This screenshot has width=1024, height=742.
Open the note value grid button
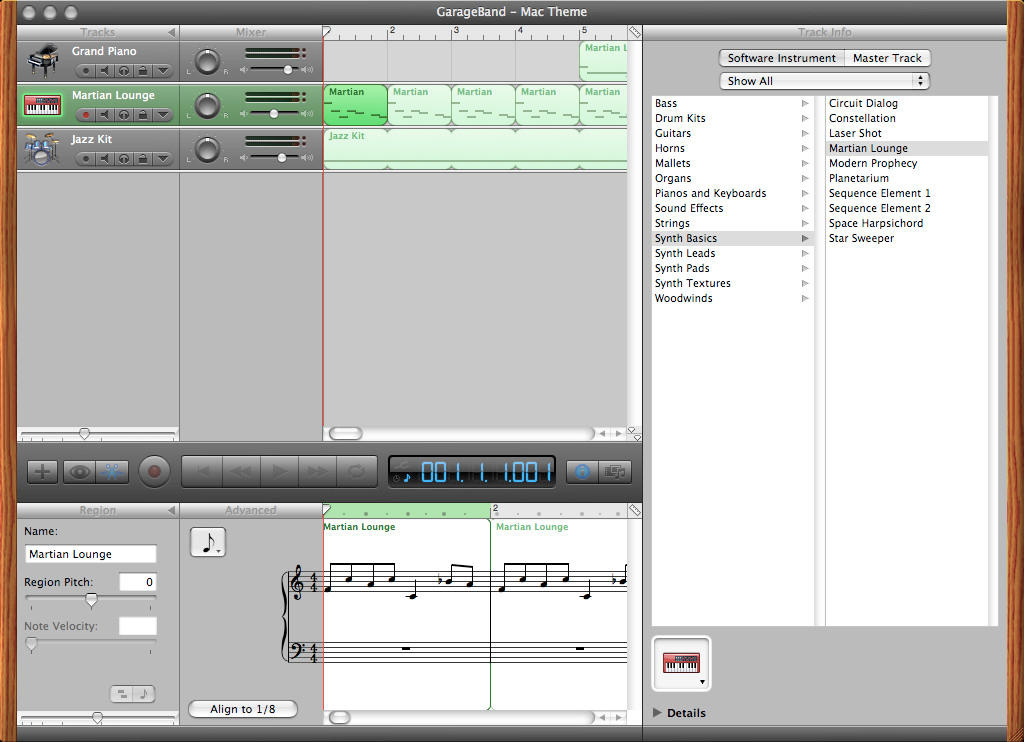(208, 542)
